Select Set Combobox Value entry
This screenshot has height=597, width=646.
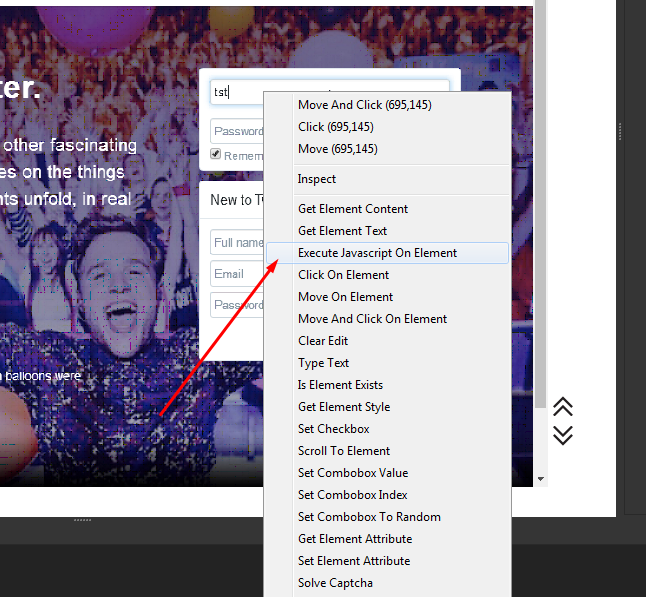(353, 473)
